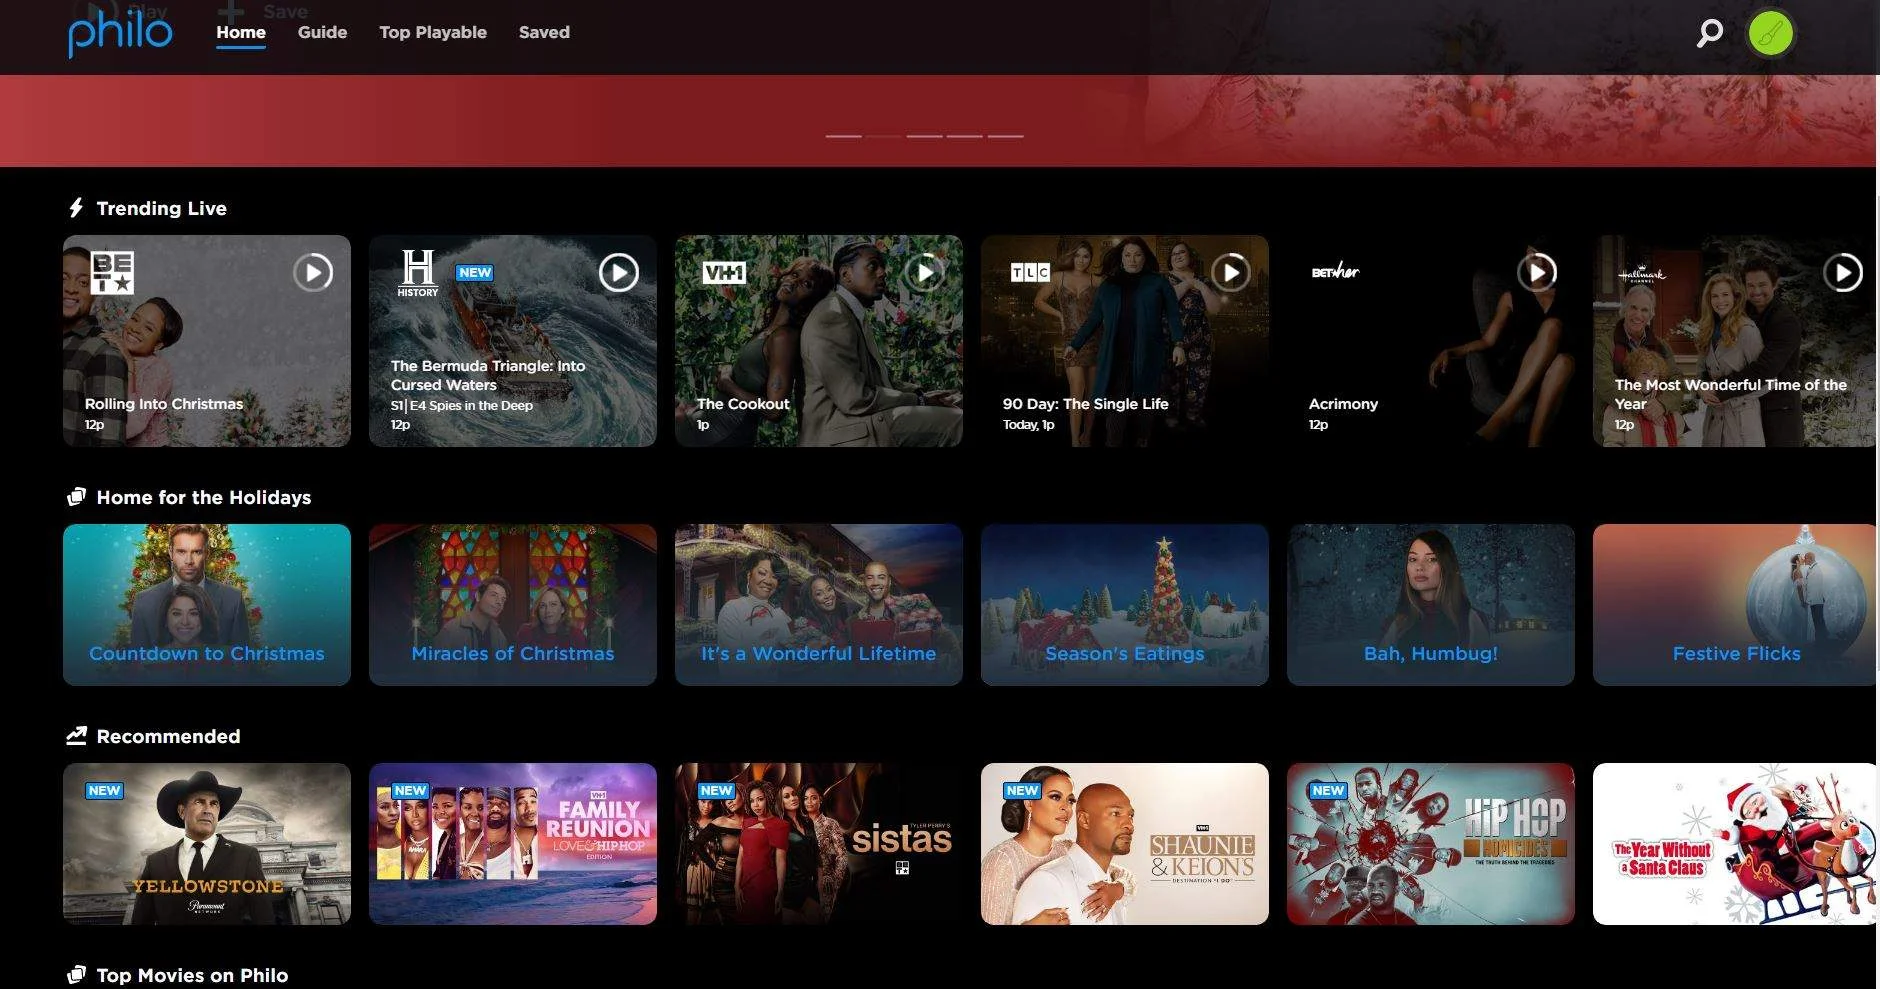
Task: Click the BET Her channel logo
Action: [1335, 271]
